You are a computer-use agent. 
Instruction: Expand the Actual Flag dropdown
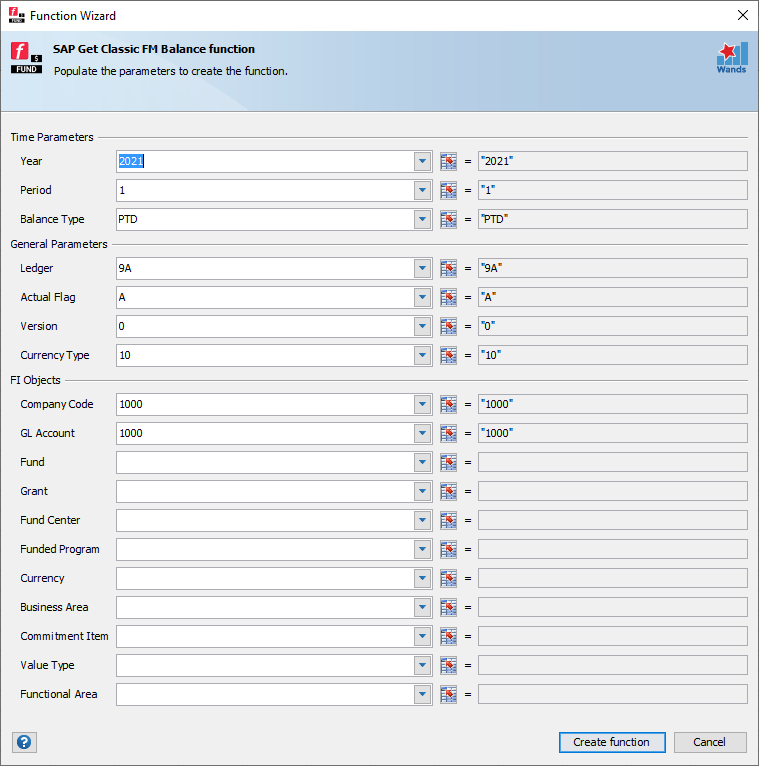[x=422, y=297]
